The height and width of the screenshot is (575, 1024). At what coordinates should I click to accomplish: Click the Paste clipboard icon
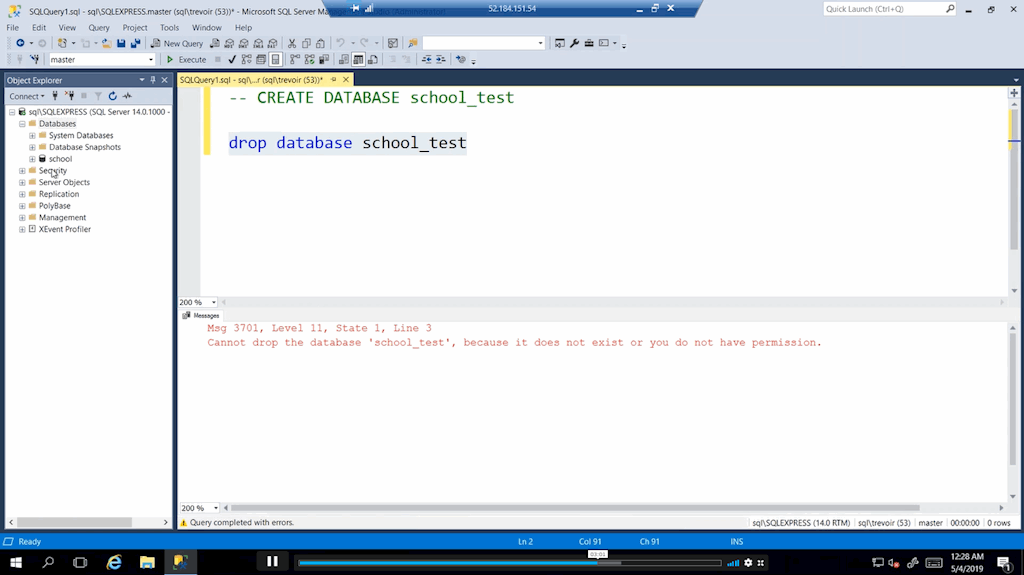[321, 43]
